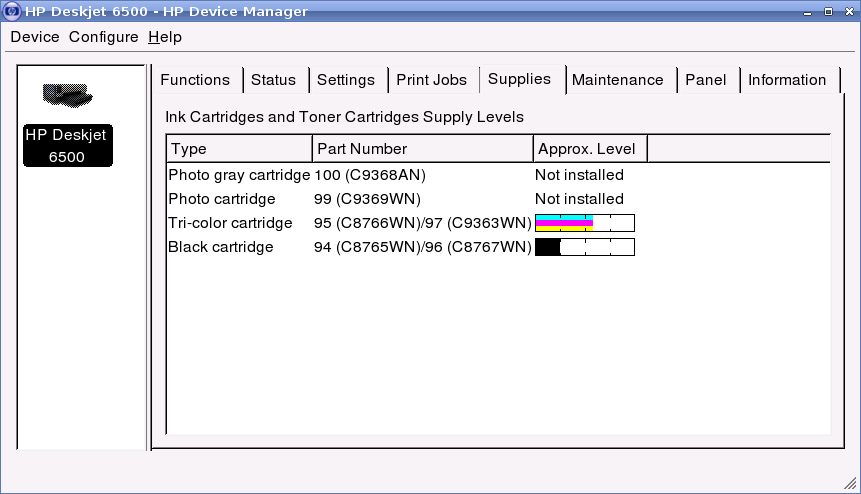Image resolution: width=861 pixels, height=494 pixels.
Task: Click the HP logo in title bar
Action: coord(12,11)
